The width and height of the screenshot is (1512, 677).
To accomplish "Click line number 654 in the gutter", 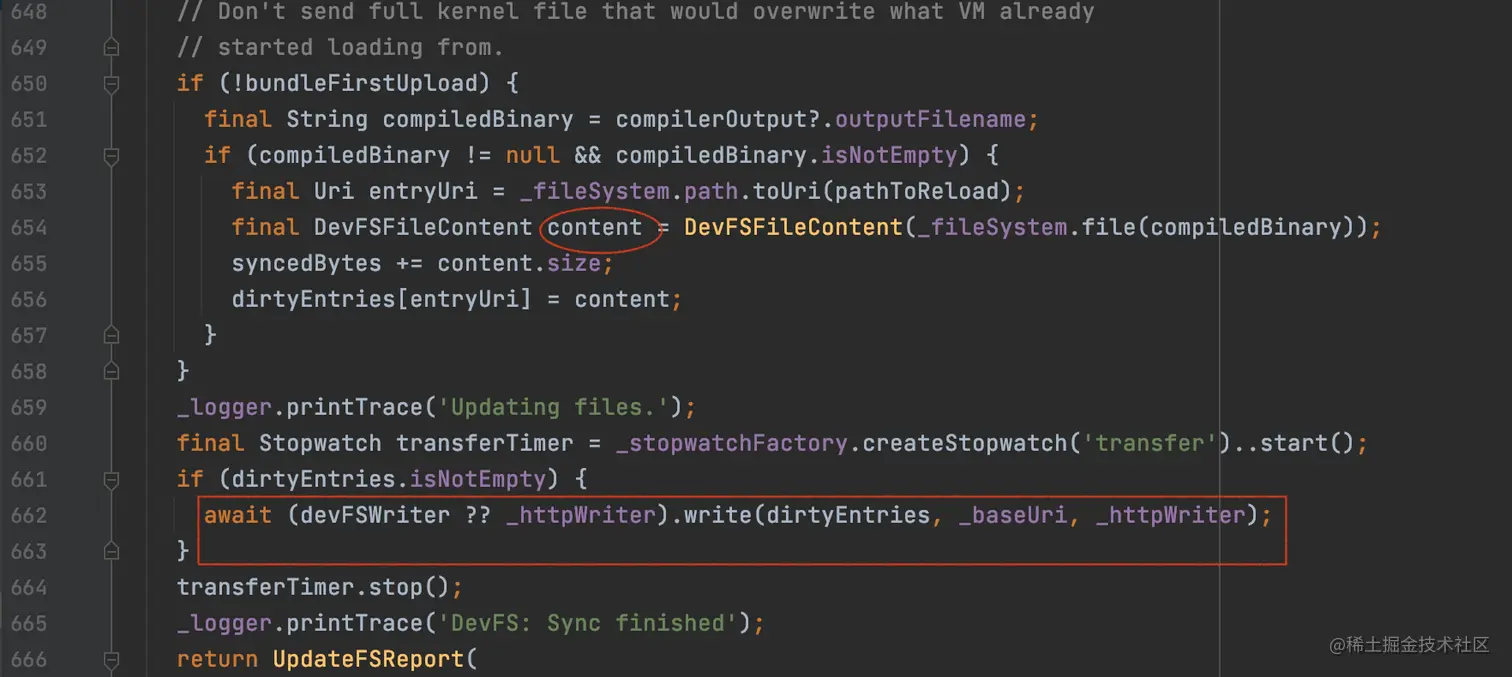I will tap(29, 227).
